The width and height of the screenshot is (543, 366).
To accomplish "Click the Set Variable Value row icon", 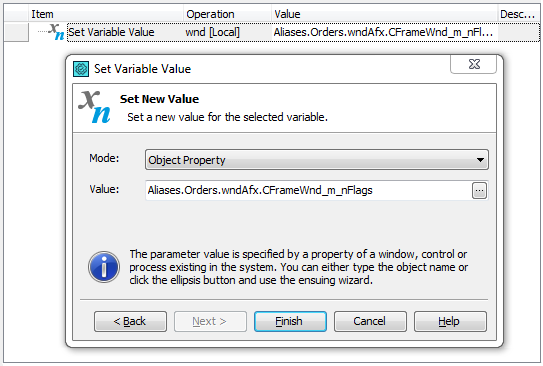I will (x=56, y=32).
